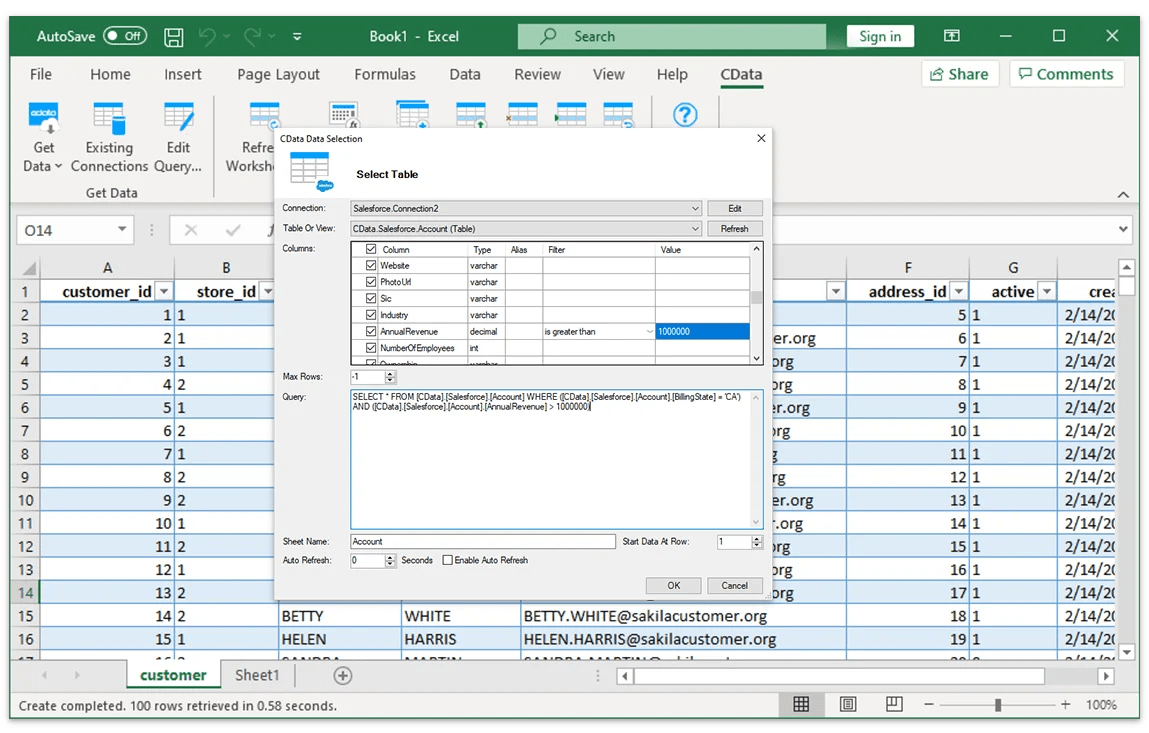Open the Table Or View dropdown
The width and height of the screenshot is (1149, 733).
695,229
